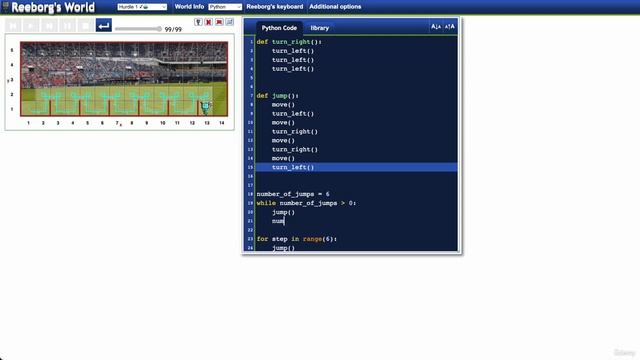The width and height of the screenshot is (640, 360).
Task: Click 'for step in range(6):' line
Action: (297, 239)
